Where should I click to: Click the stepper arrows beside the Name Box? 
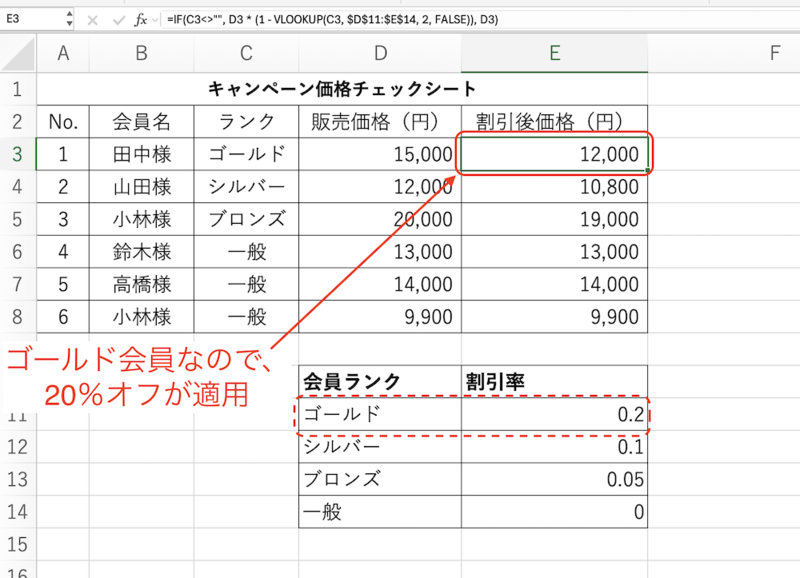69,17
